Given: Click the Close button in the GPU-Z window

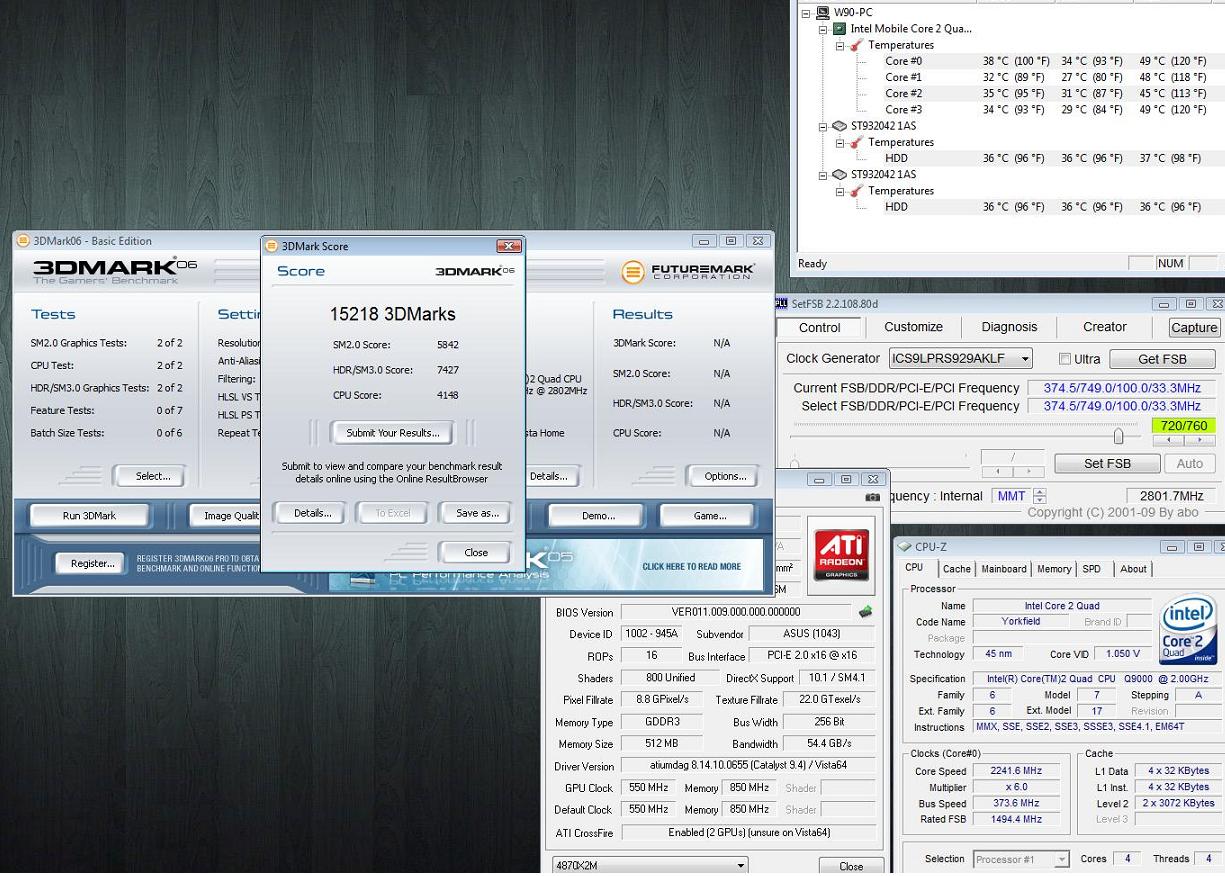Looking at the screenshot, I should point(851,866).
